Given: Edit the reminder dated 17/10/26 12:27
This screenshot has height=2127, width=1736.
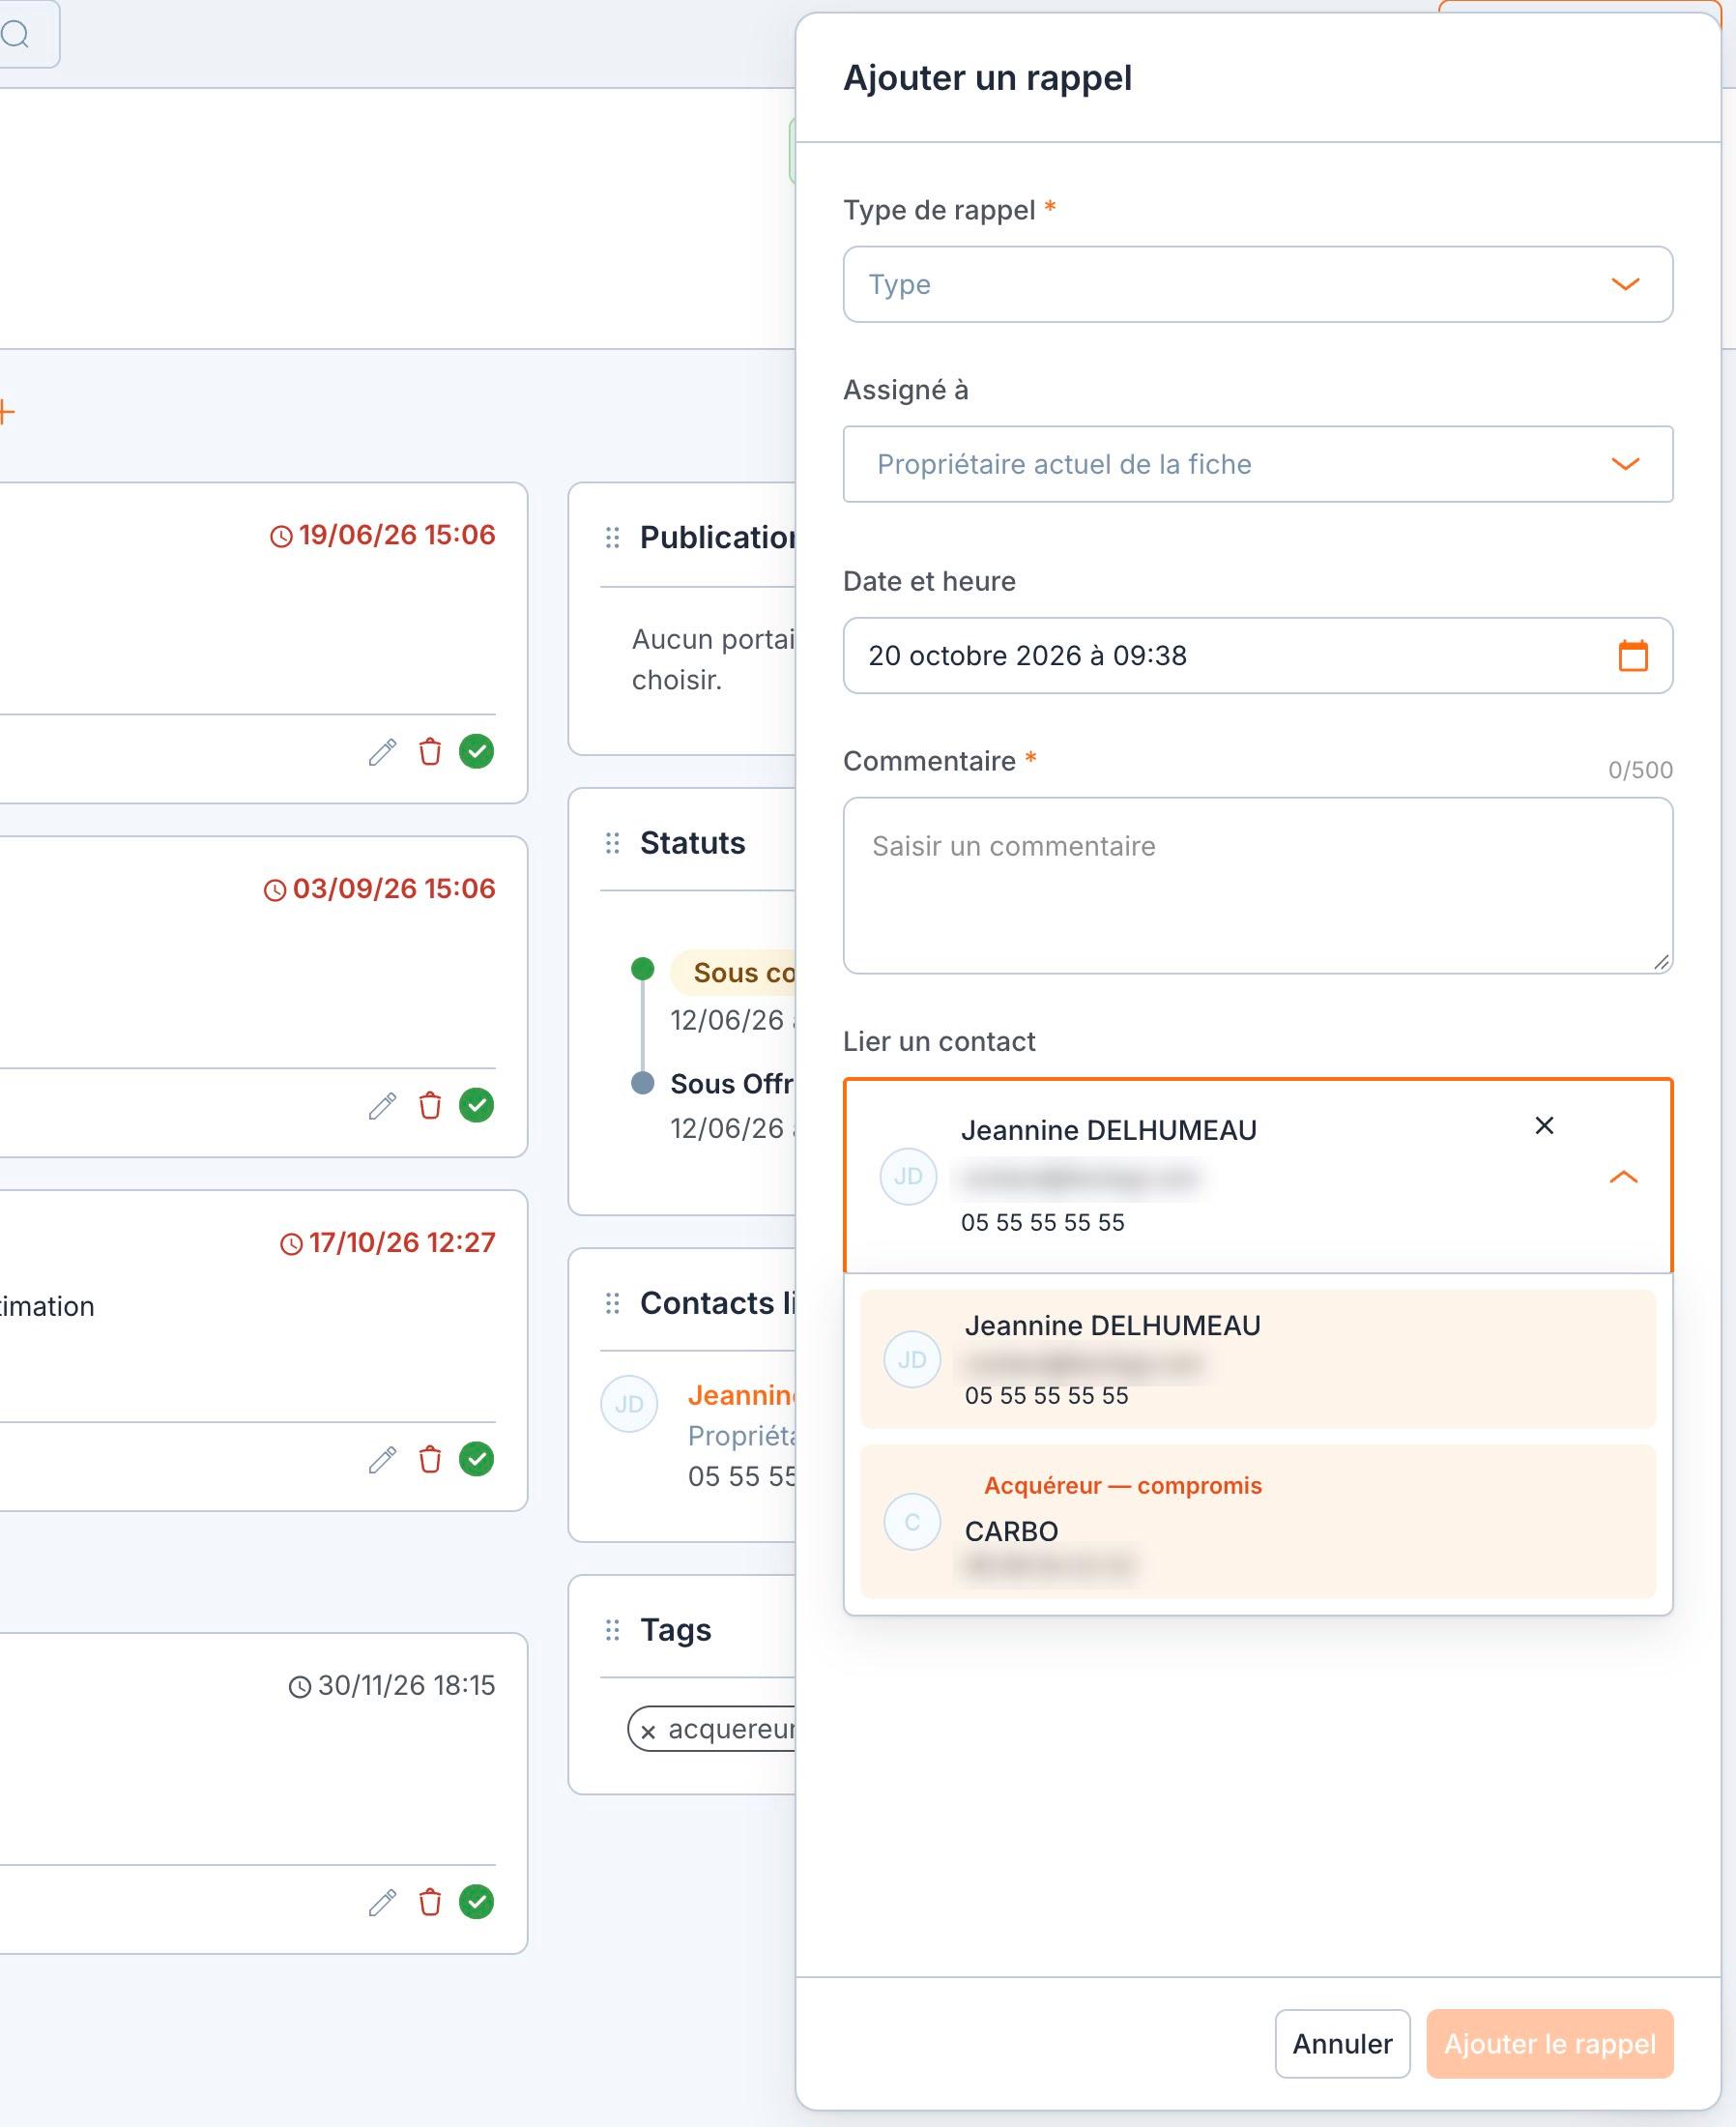Looking at the screenshot, I should pos(382,1460).
